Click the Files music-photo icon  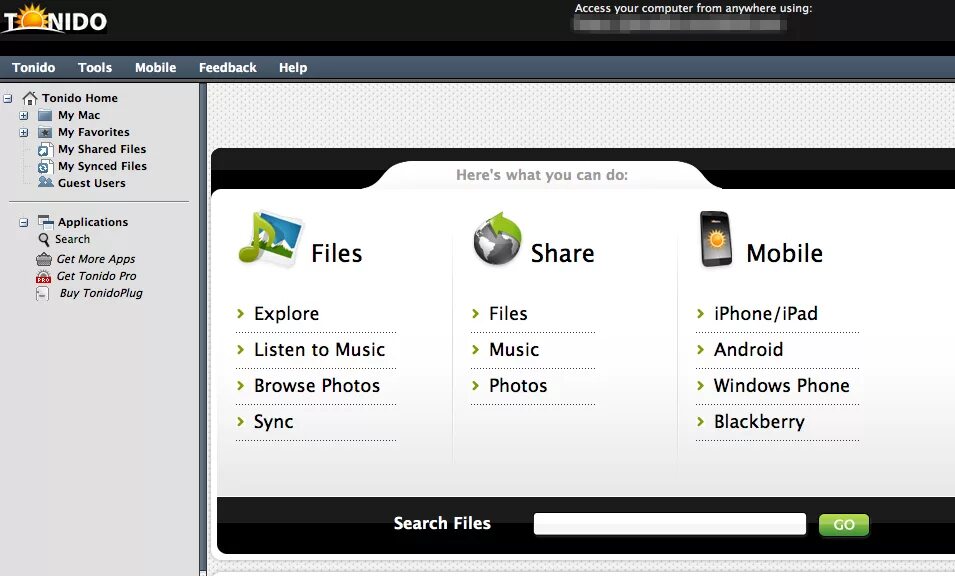pyautogui.click(x=270, y=238)
